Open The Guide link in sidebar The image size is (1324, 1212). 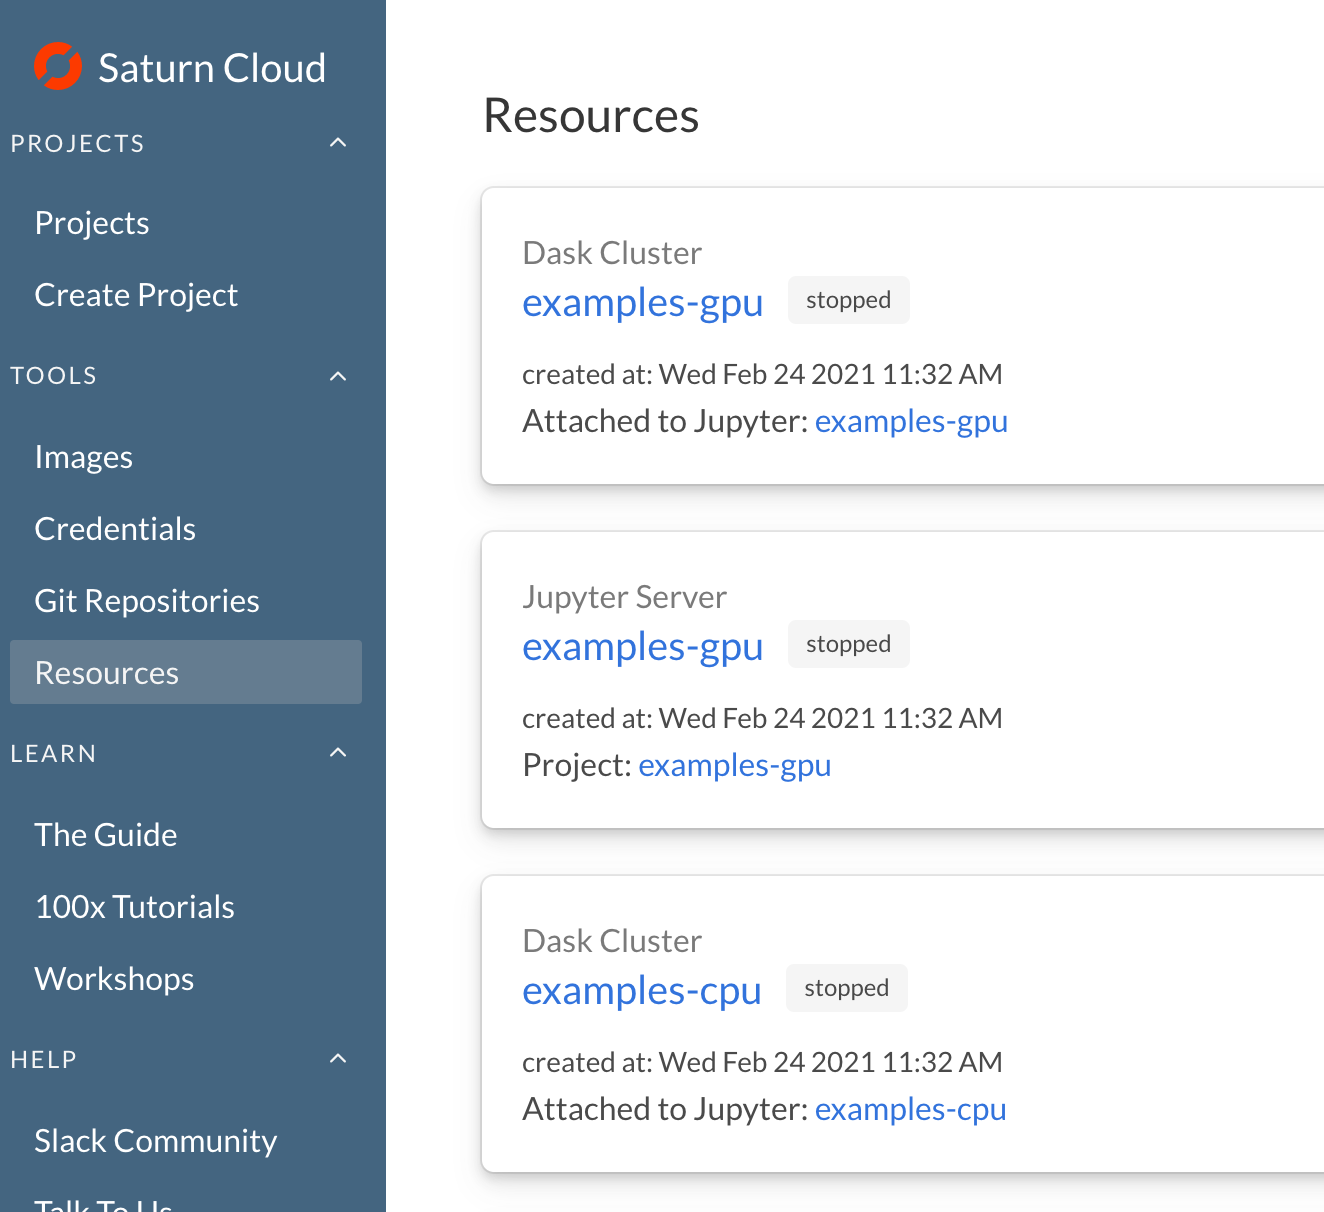pyautogui.click(x=106, y=835)
